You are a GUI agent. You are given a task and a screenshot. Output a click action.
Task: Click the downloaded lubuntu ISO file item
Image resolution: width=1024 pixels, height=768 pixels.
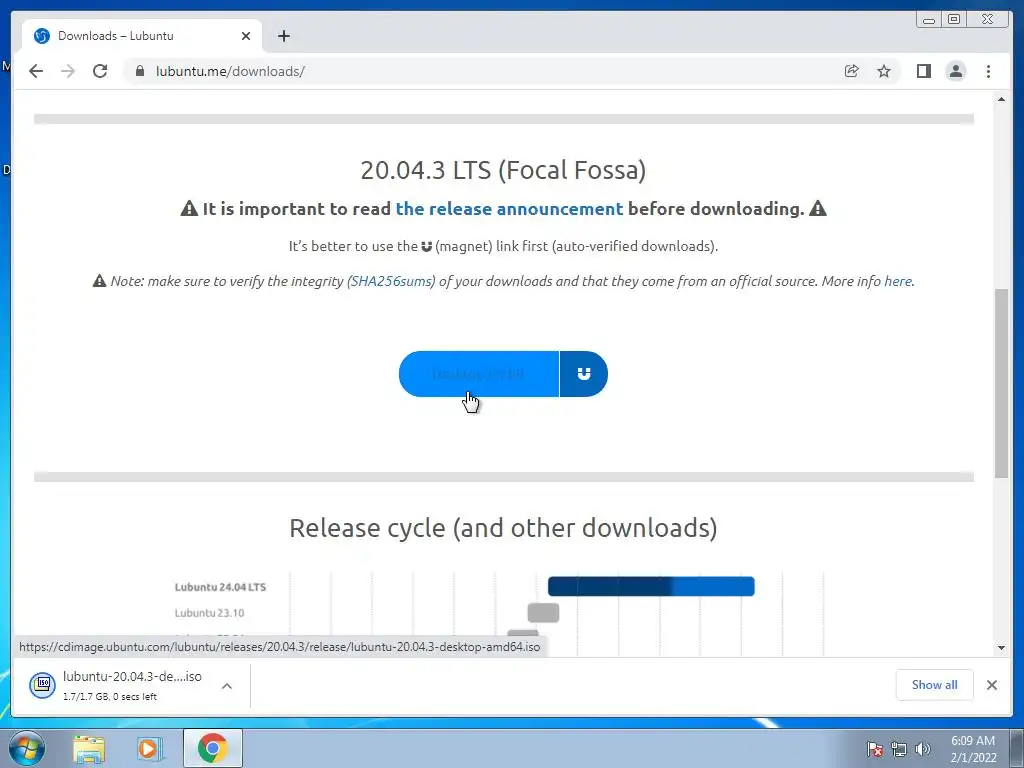(x=118, y=686)
